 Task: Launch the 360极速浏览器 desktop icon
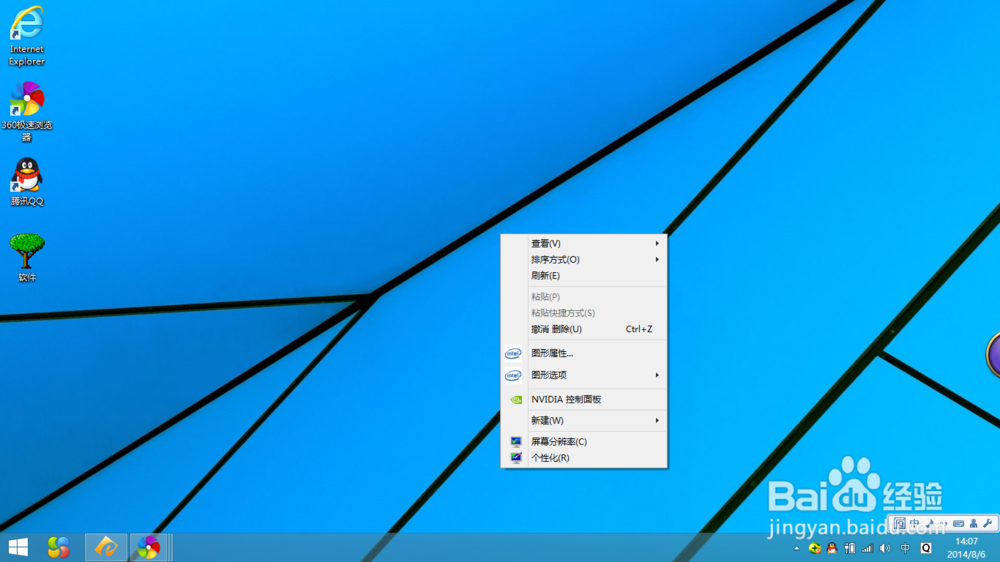point(27,111)
